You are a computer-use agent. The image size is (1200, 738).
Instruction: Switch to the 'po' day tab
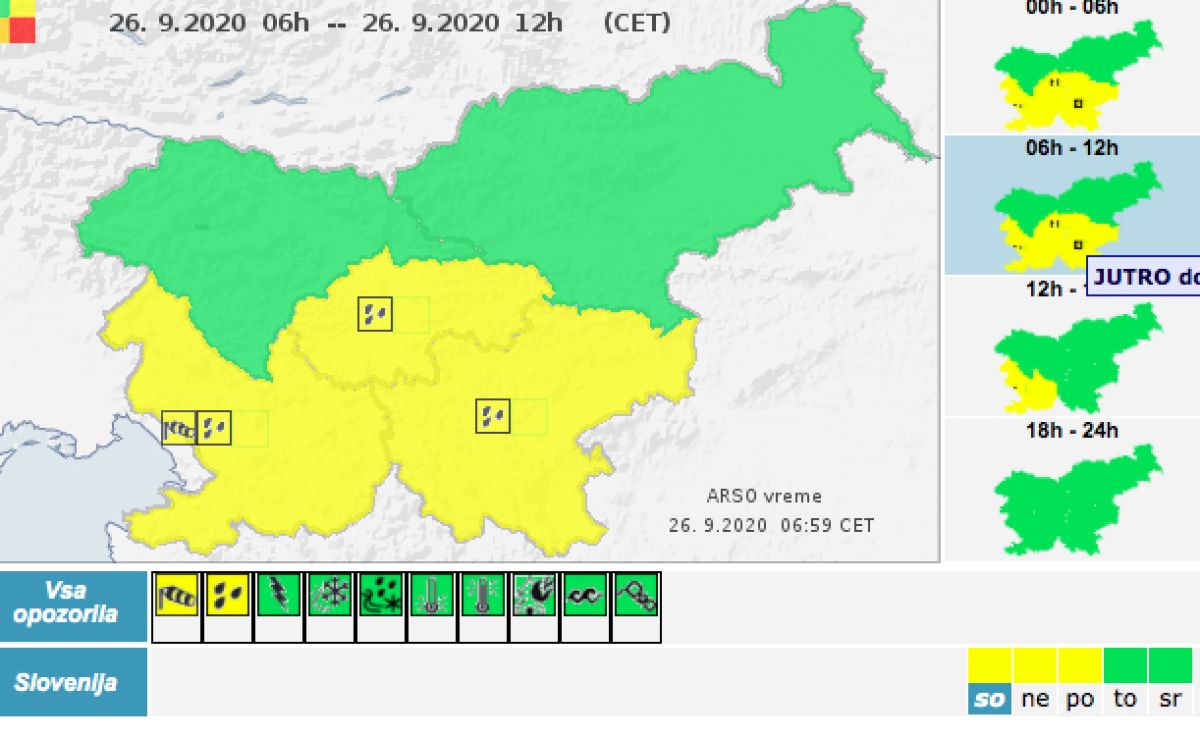point(1080,700)
